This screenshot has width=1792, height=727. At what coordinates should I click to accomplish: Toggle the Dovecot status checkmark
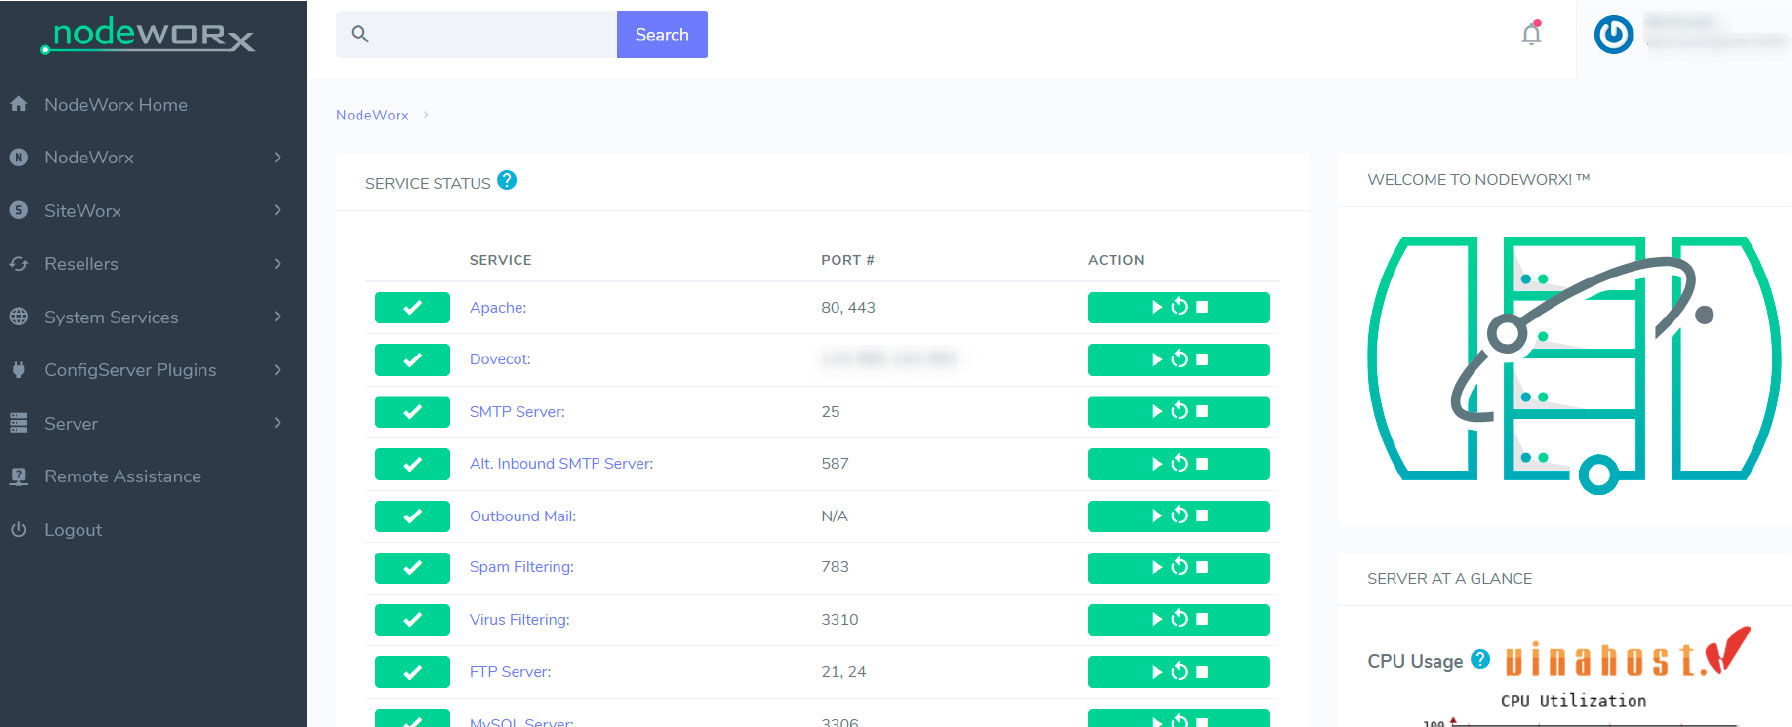point(412,359)
